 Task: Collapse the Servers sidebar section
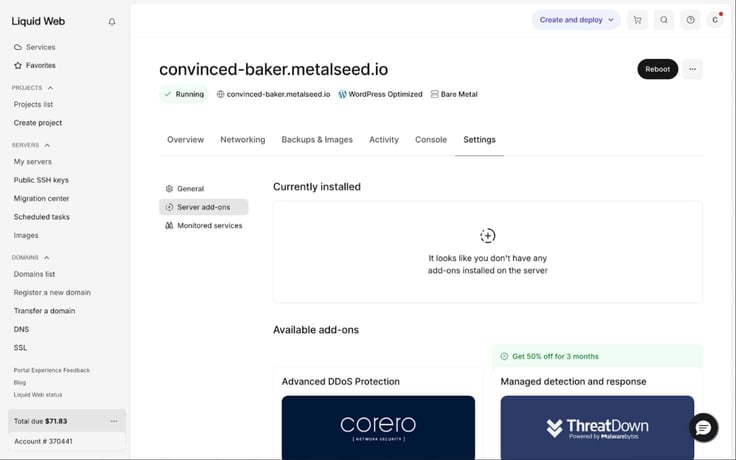(47, 145)
